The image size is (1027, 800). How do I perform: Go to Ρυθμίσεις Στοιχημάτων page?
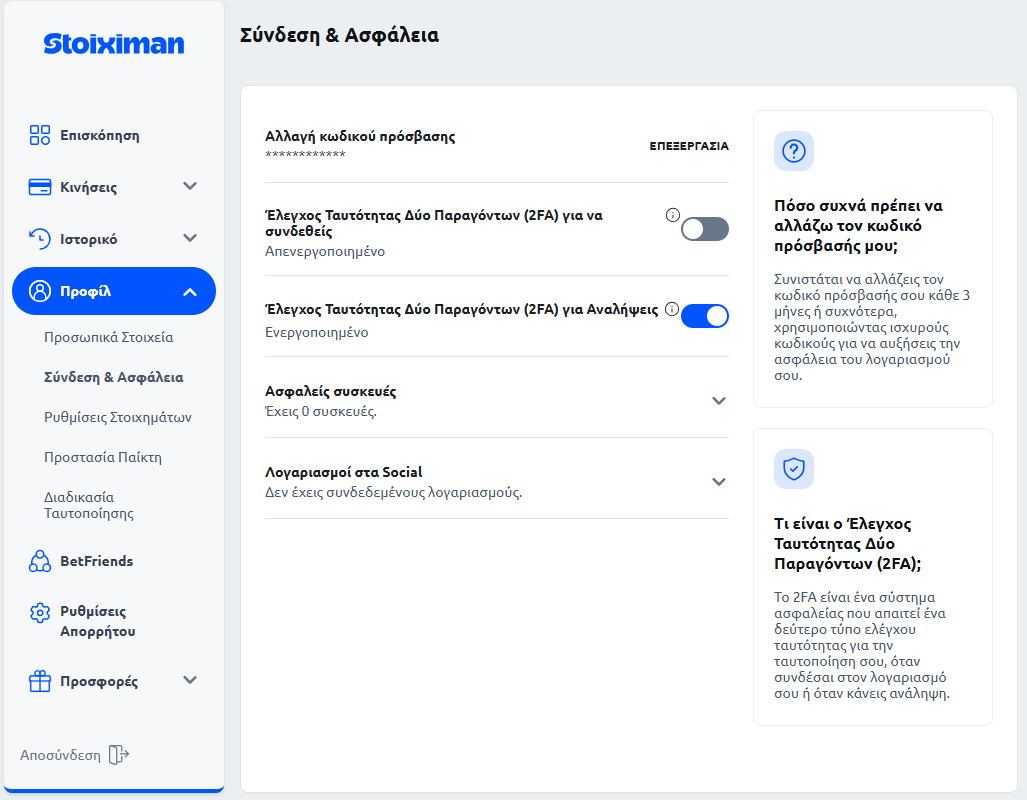tap(117, 417)
